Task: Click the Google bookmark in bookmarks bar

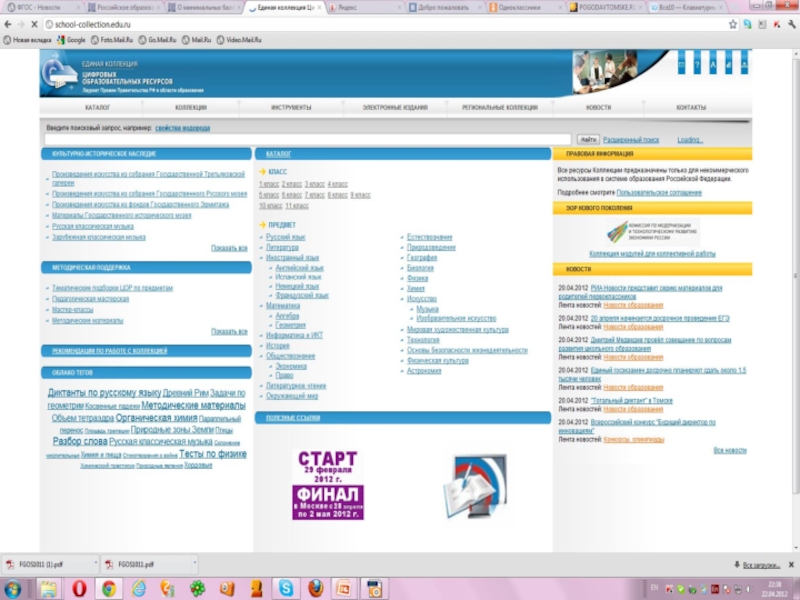Action: (x=71, y=40)
